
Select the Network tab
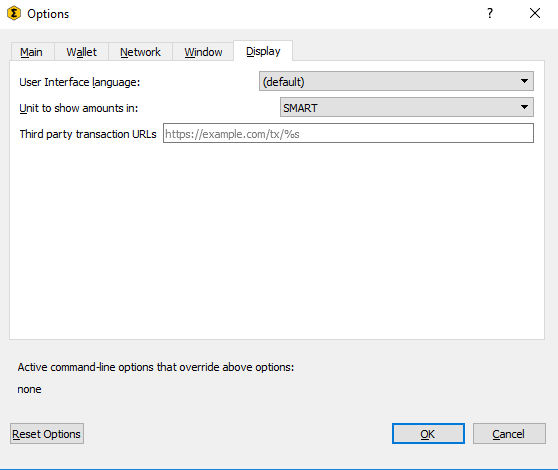pyautogui.click(x=140, y=52)
